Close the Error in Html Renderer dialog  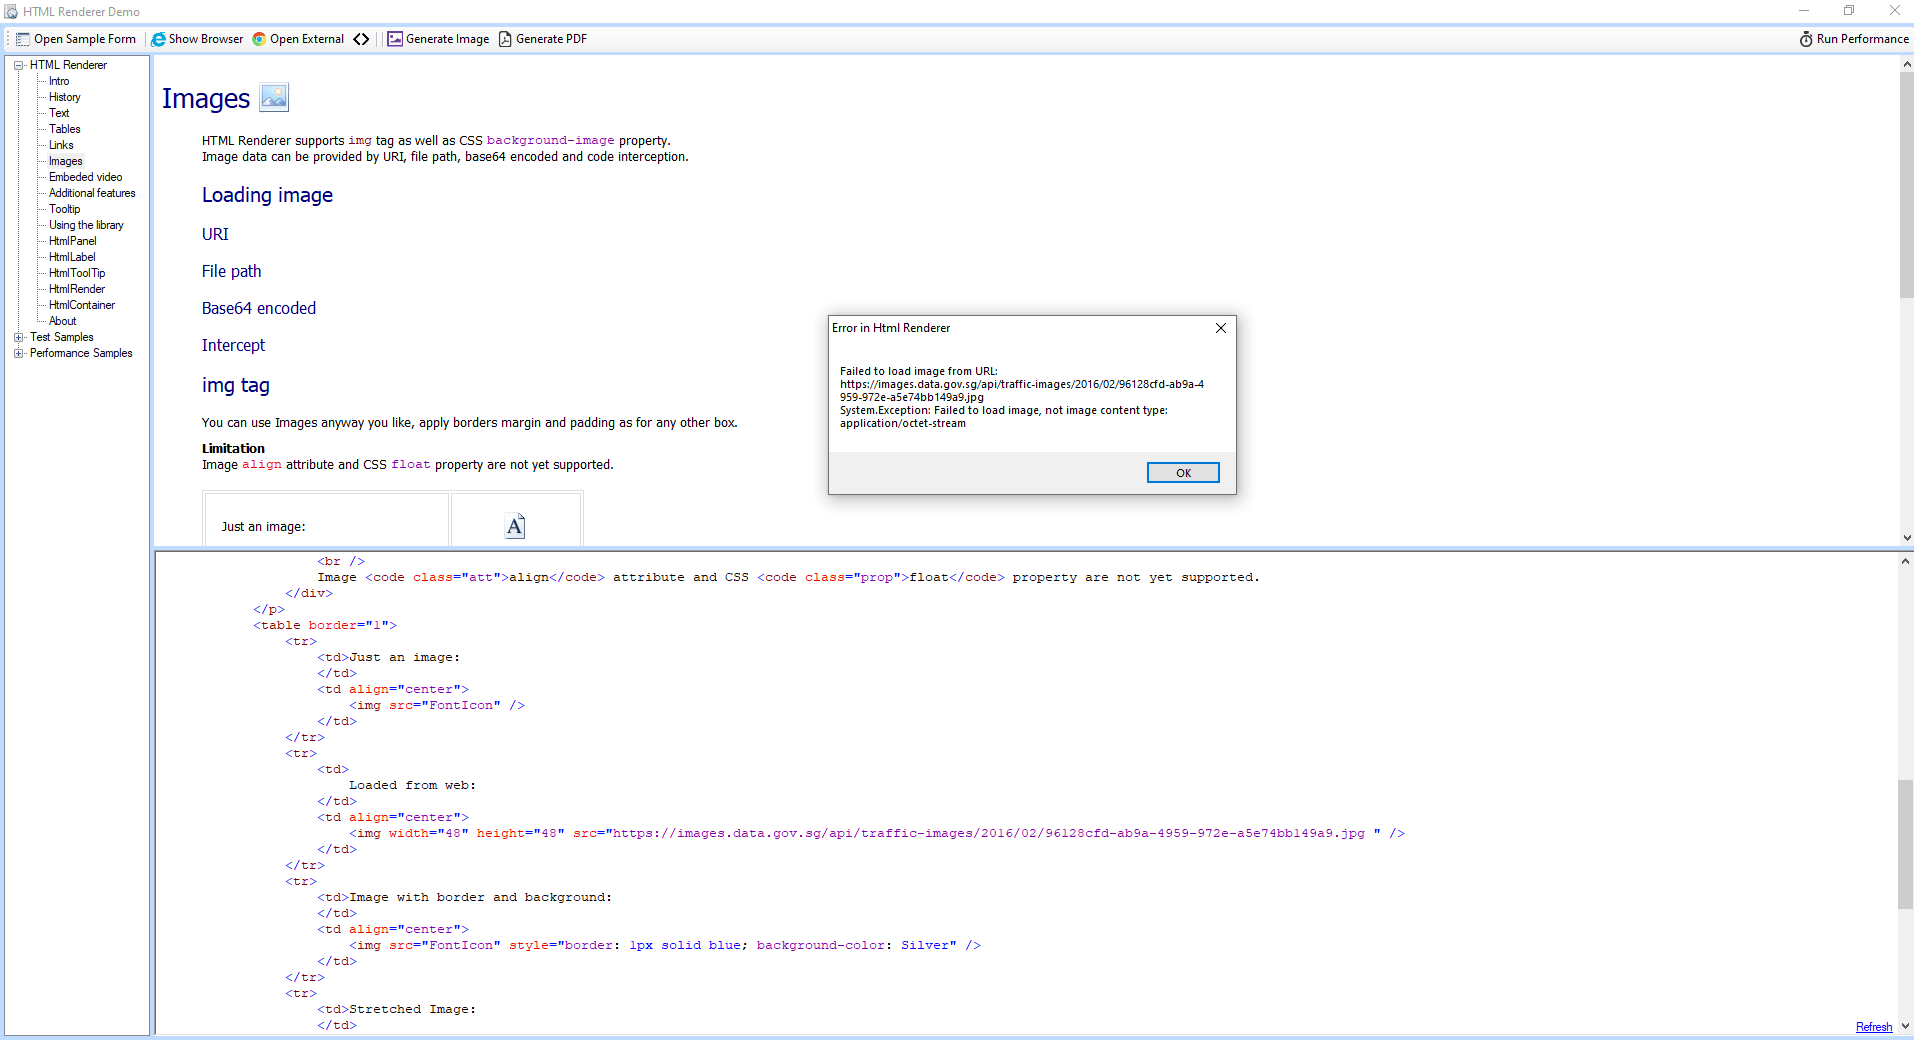pos(1220,328)
